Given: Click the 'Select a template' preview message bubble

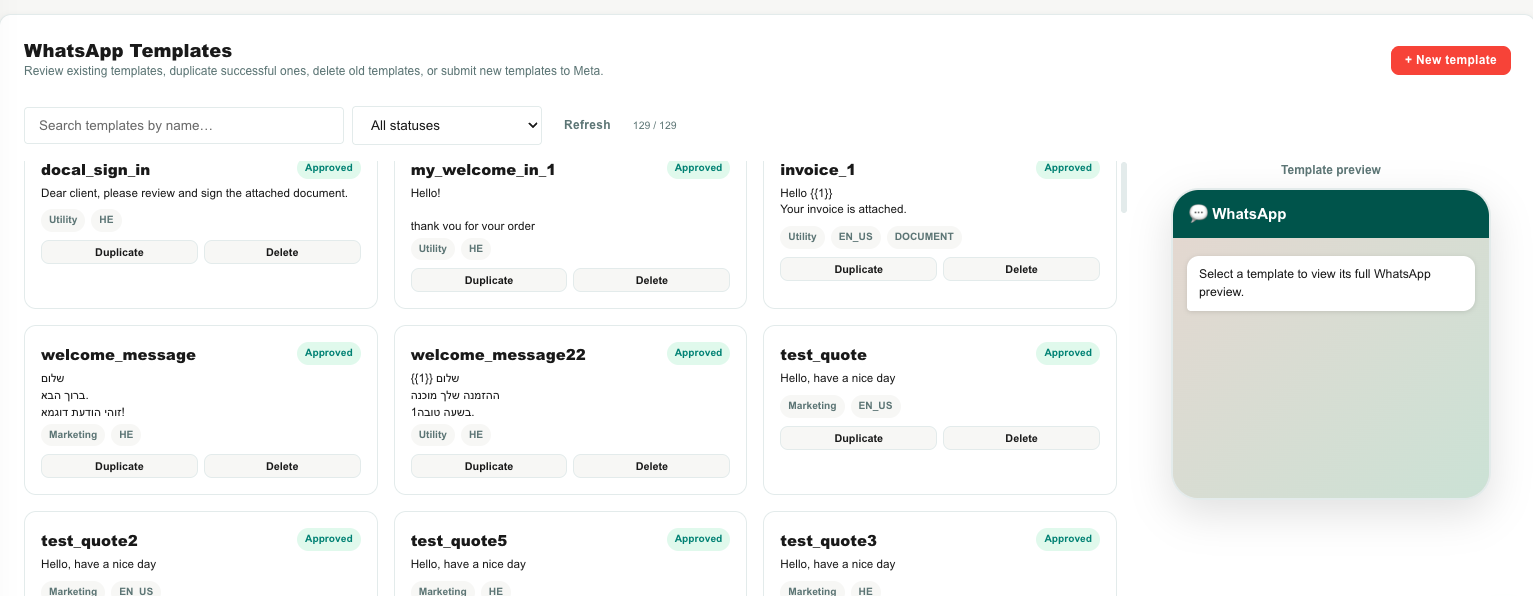Looking at the screenshot, I should click(1331, 283).
